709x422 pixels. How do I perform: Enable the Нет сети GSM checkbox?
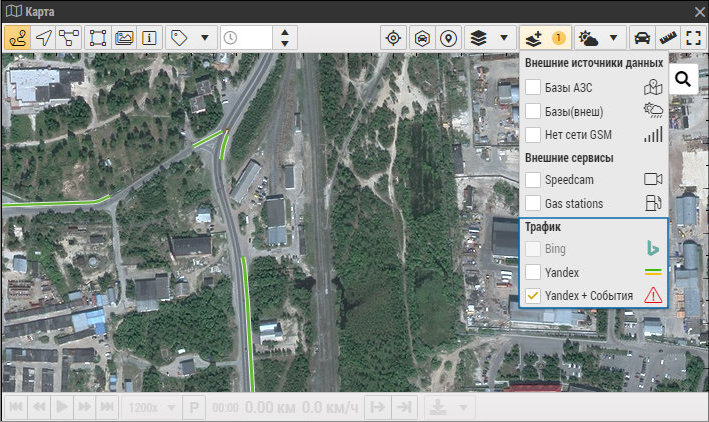533,134
